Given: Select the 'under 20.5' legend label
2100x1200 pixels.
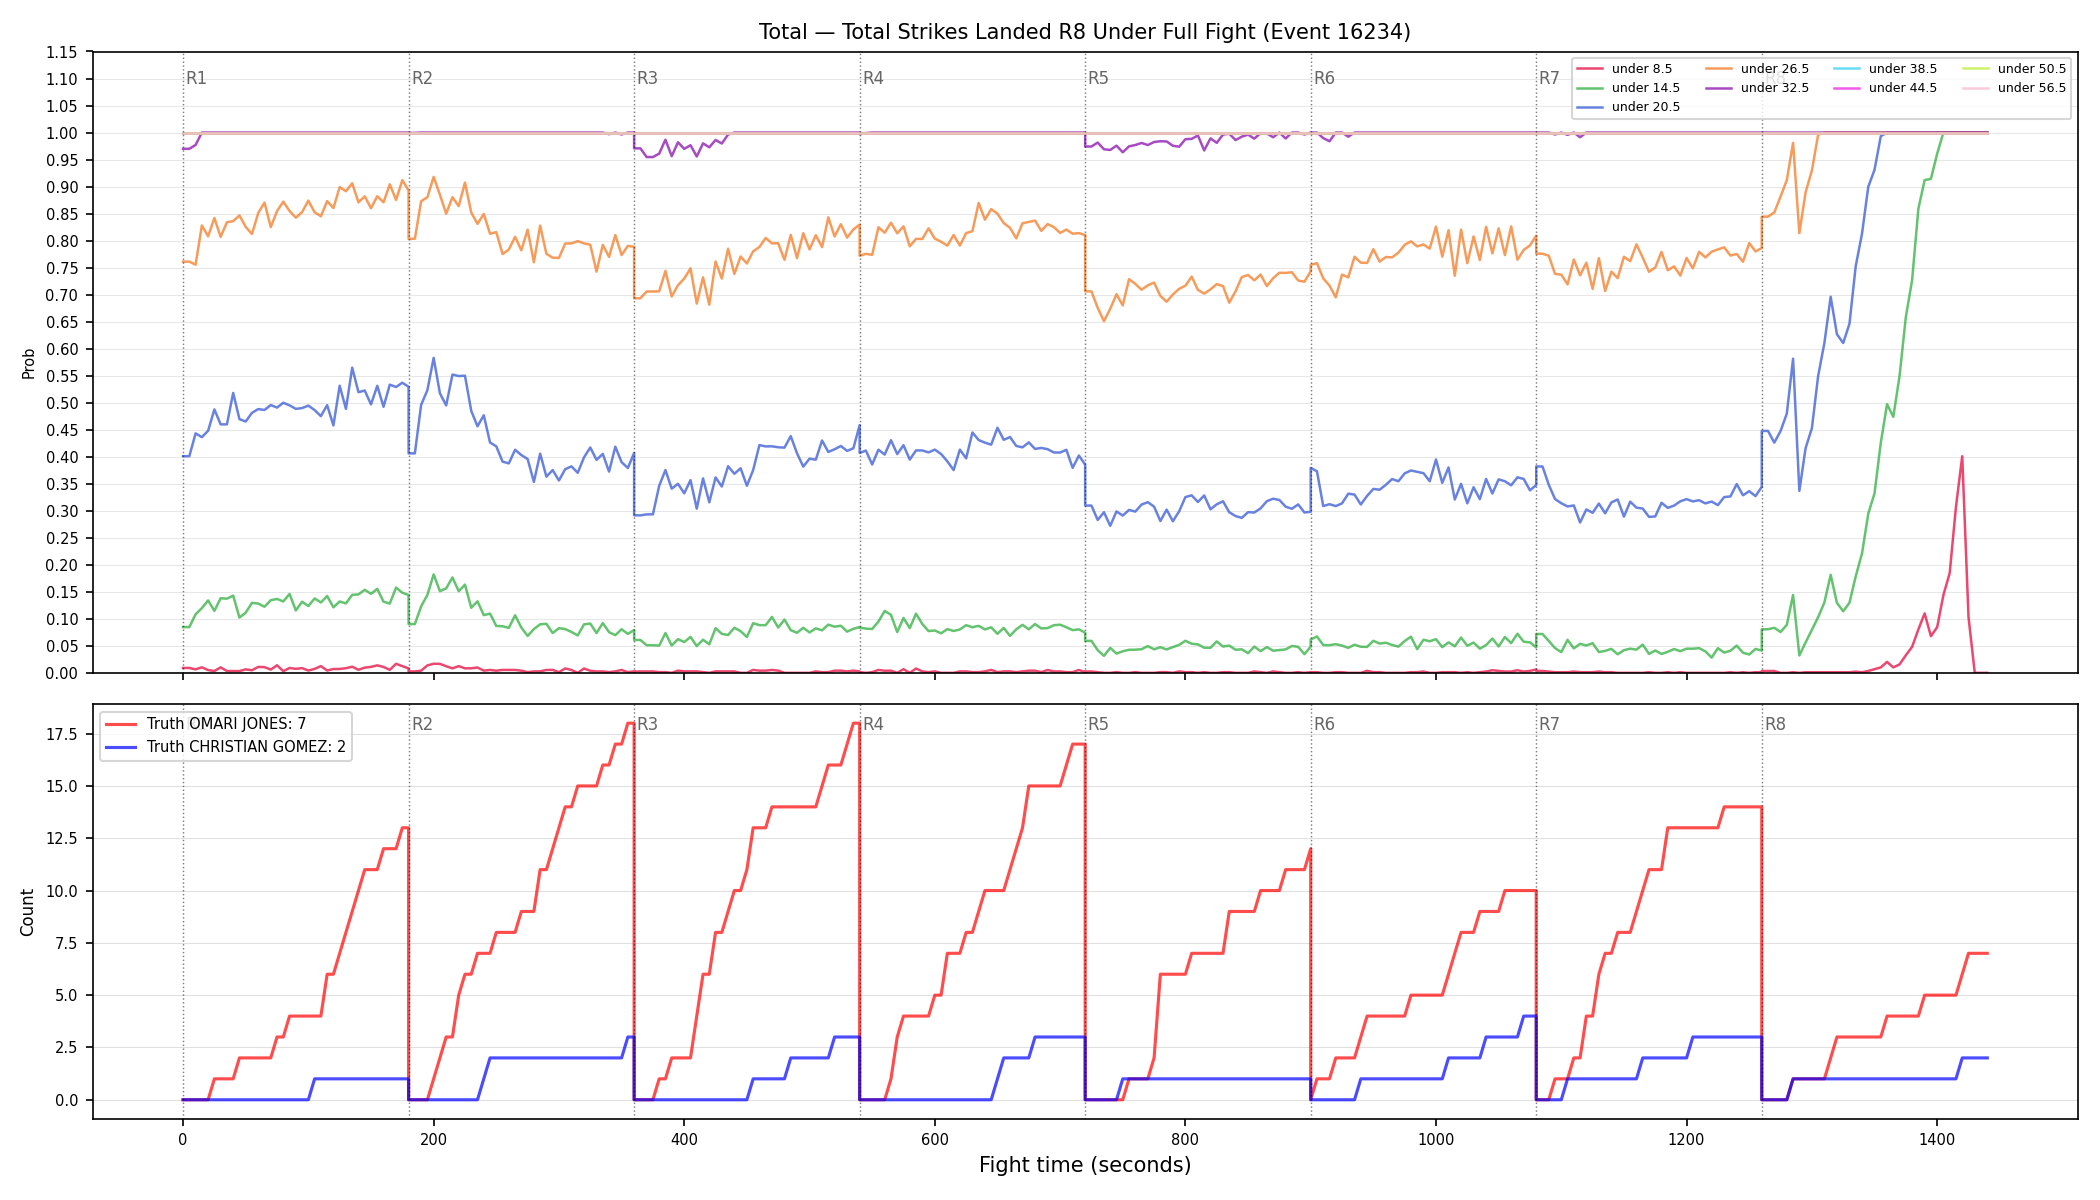Looking at the screenshot, I should (1646, 107).
